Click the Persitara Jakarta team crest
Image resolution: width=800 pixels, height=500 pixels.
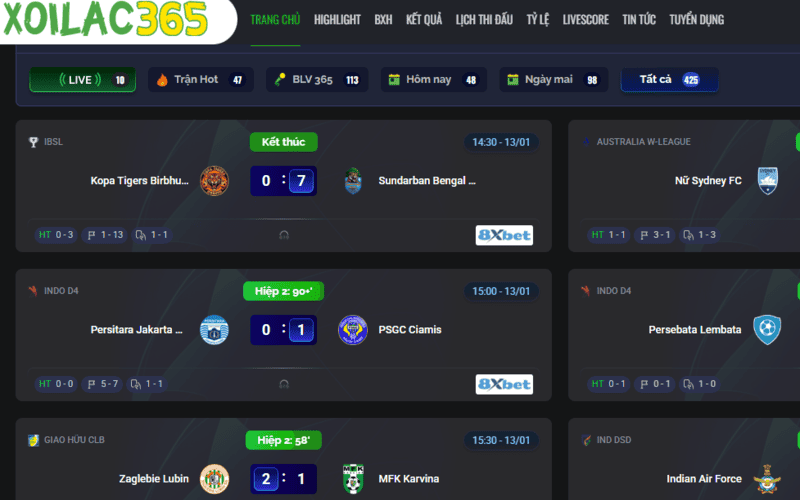pos(214,330)
